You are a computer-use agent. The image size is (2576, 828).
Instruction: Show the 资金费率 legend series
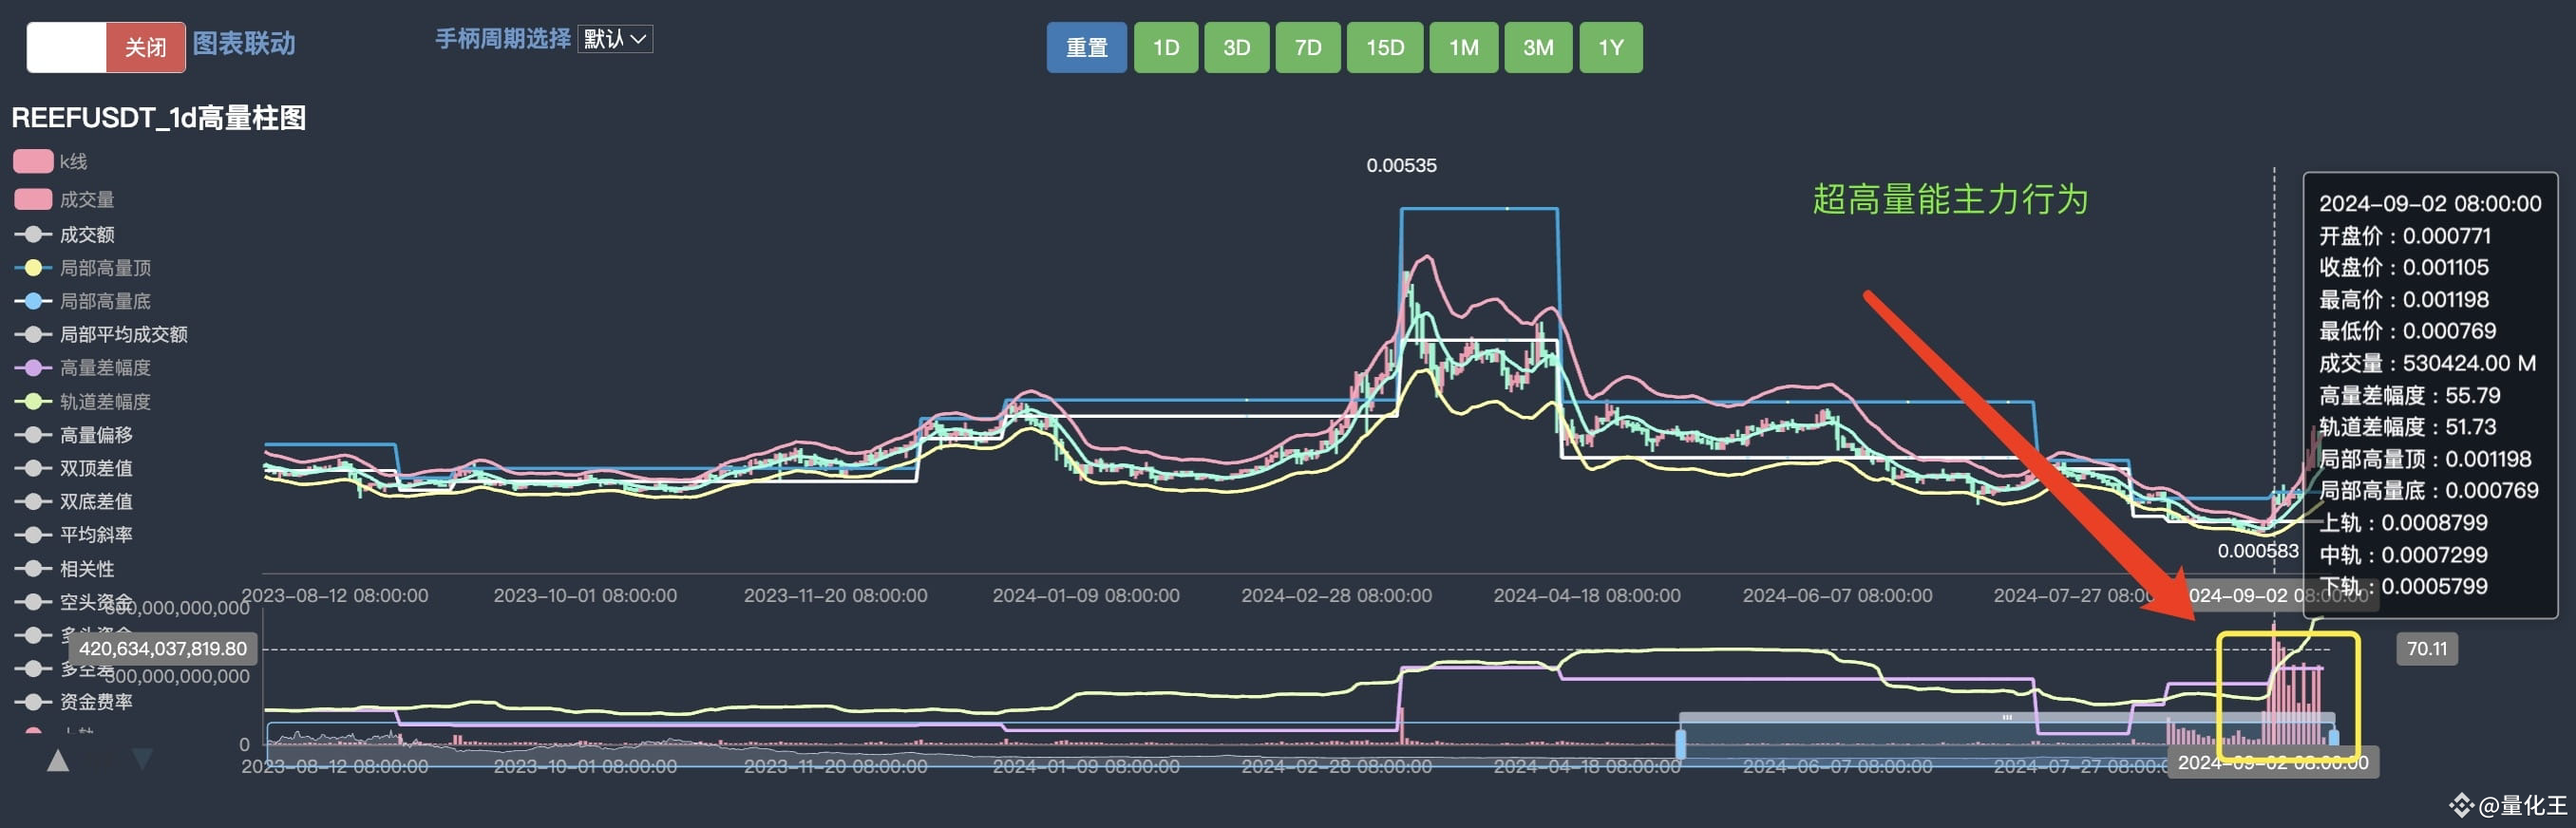pos(73,701)
